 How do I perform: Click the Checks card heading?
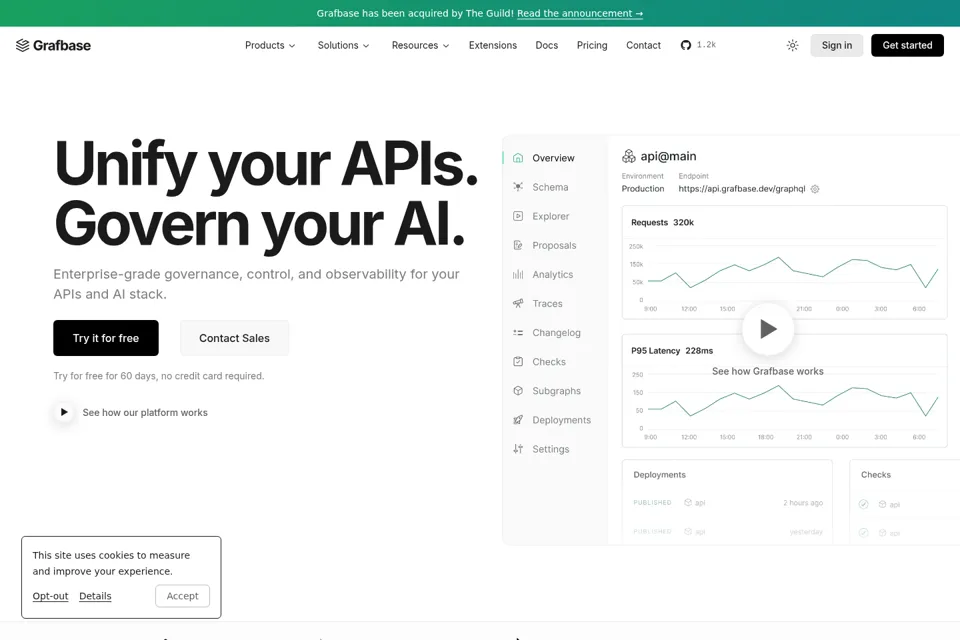[x=876, y=475]
